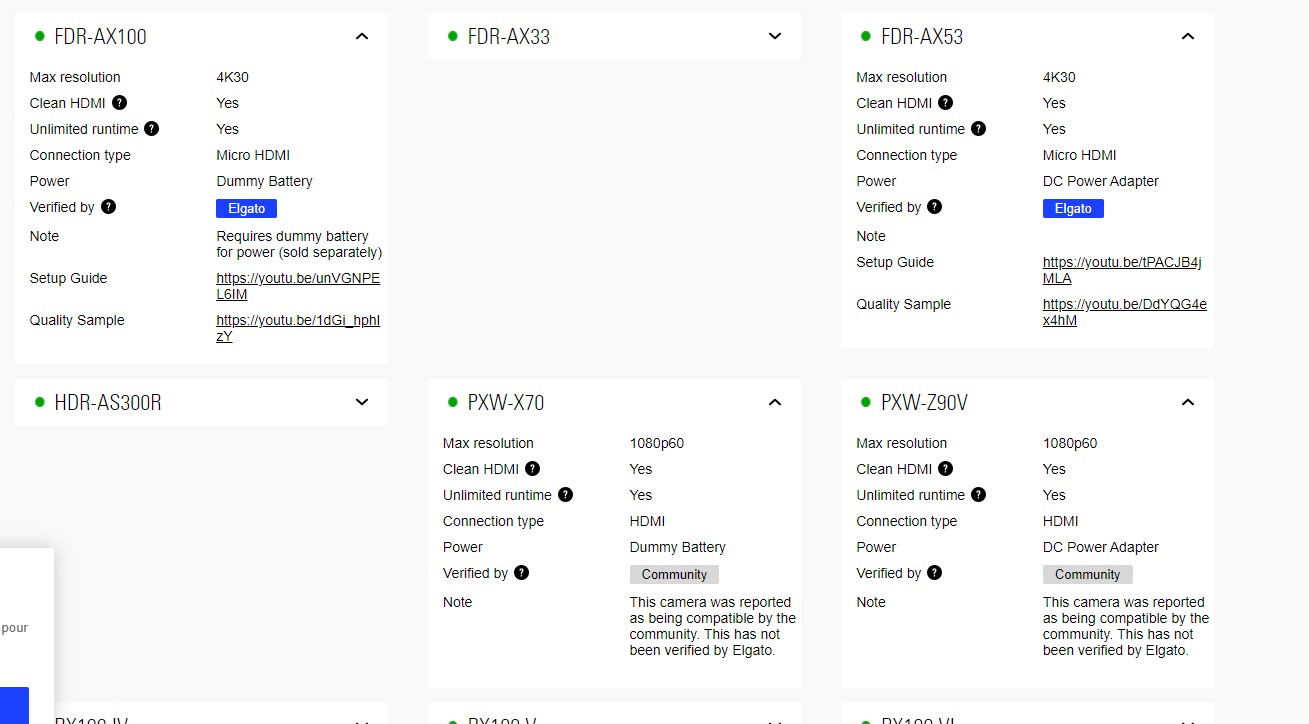1309x724 pixels.
Task: Collapse the FDR-AX53 section chevron
Action: [x=1188, y=37]
